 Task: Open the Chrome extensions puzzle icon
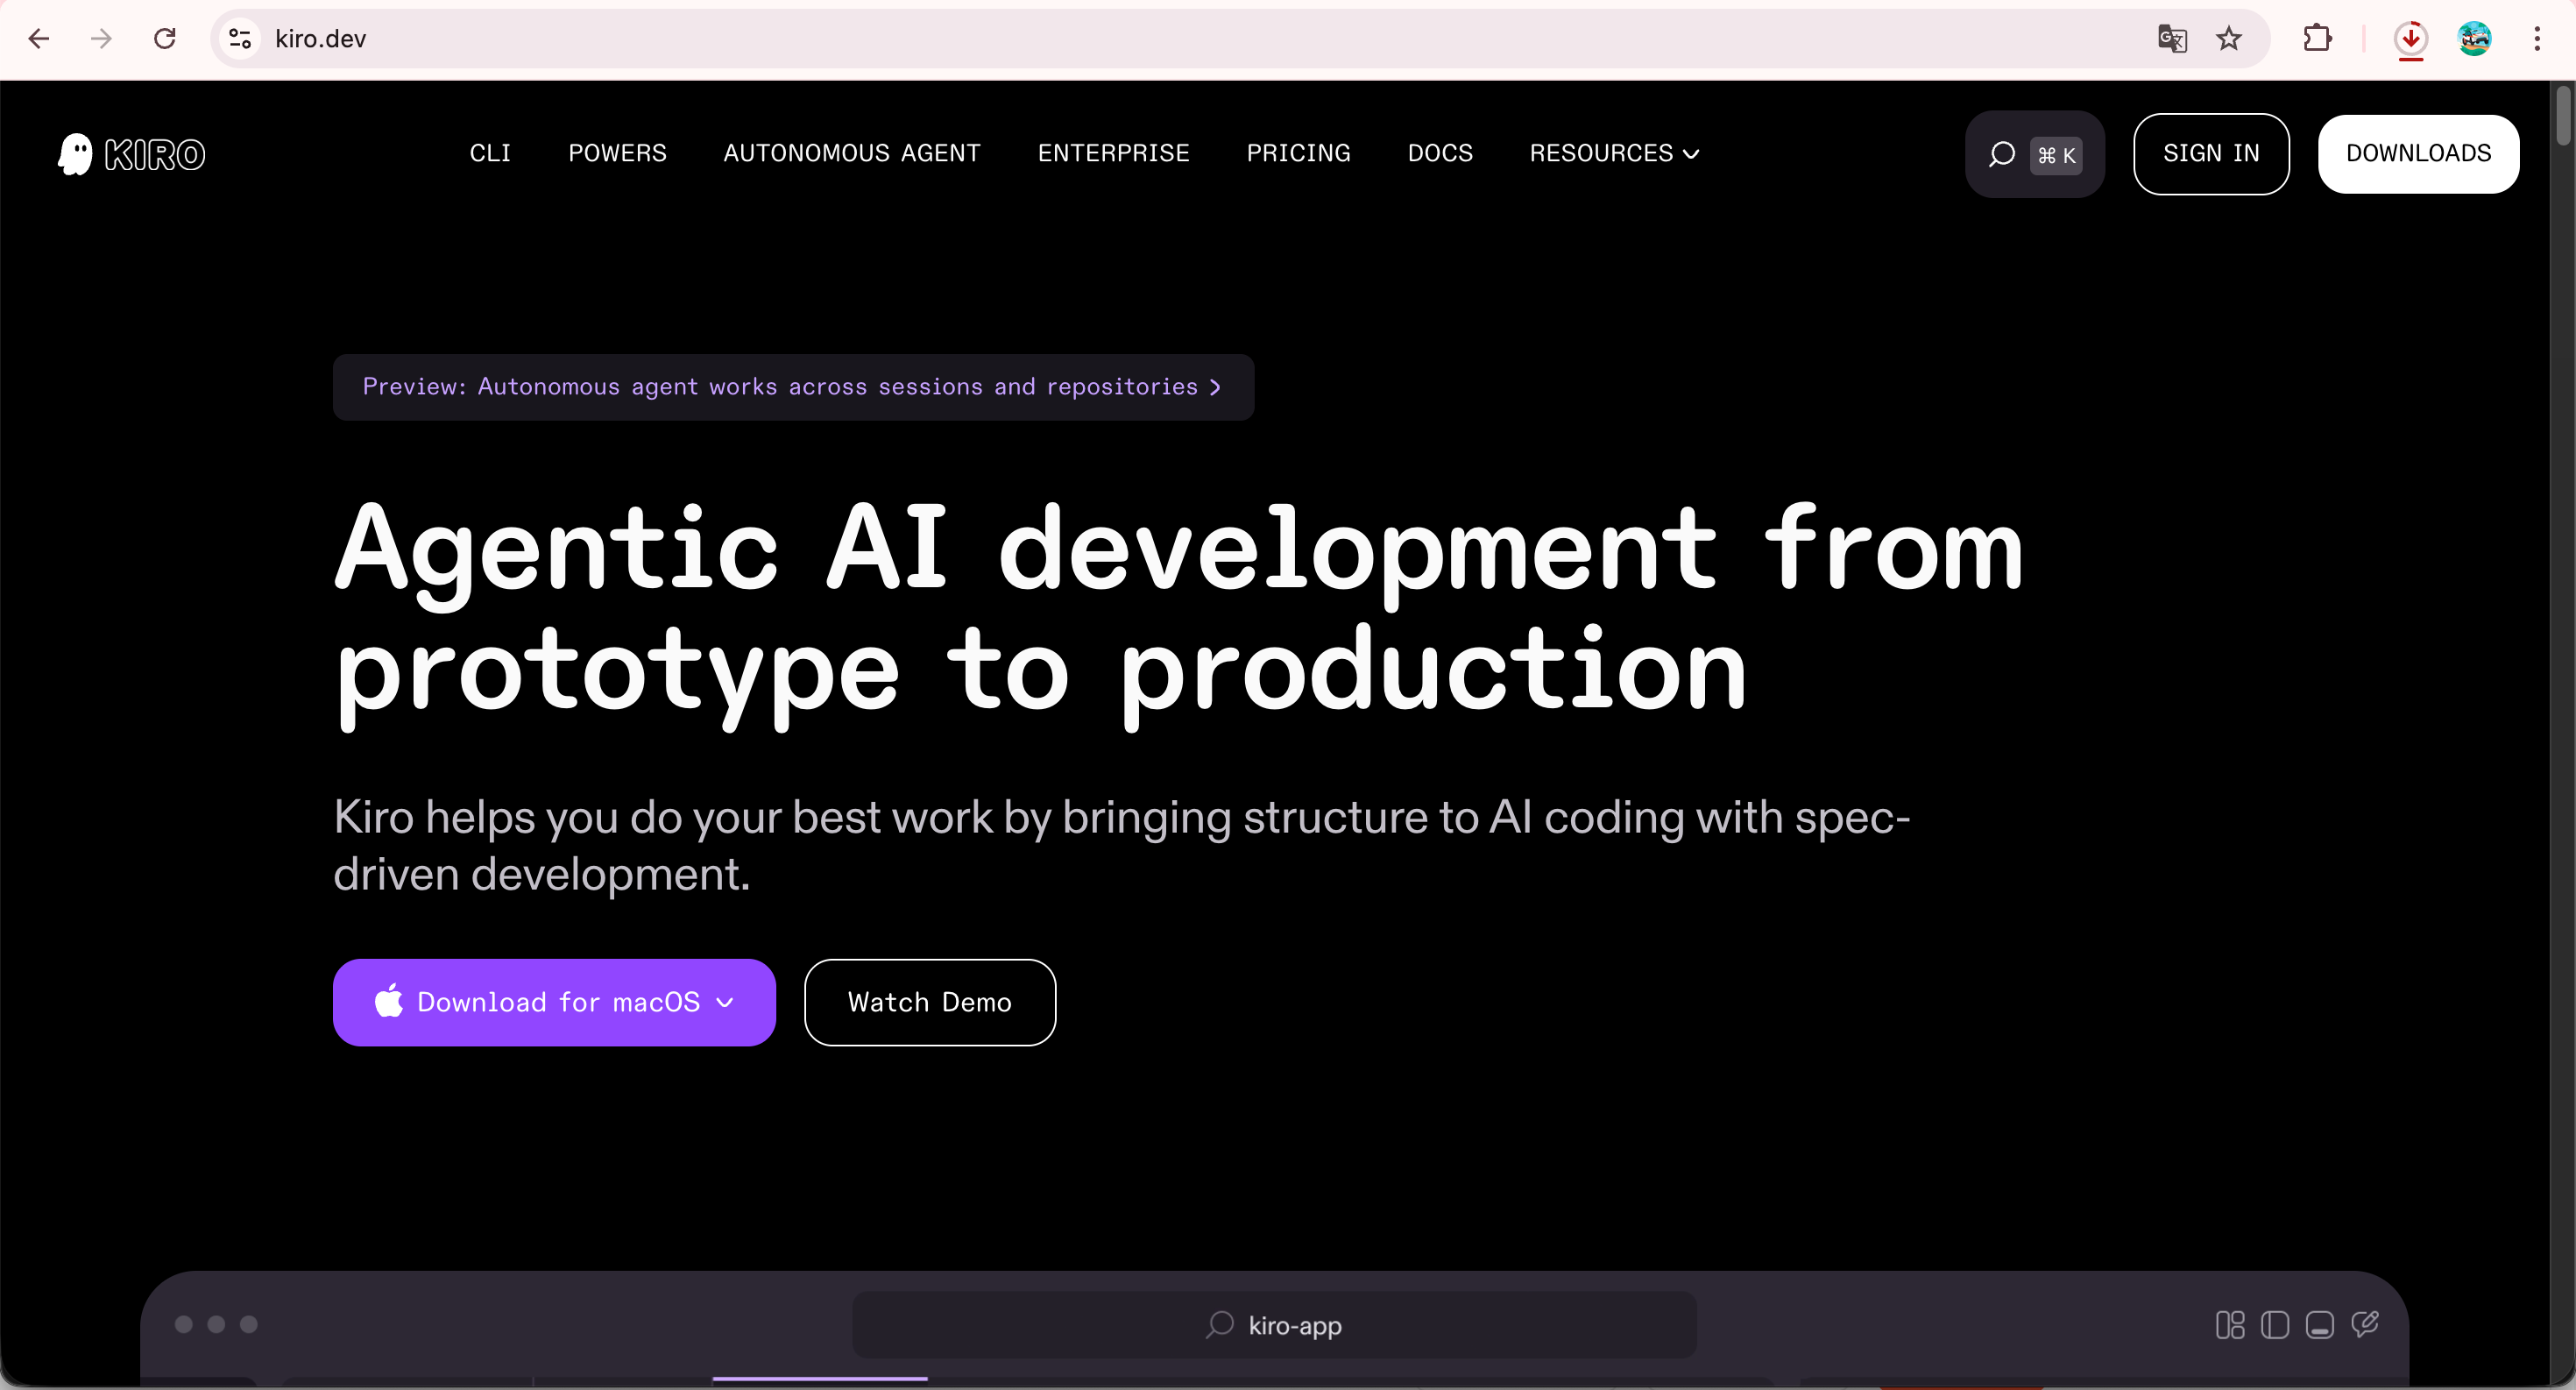click(x=2317, y=39)
